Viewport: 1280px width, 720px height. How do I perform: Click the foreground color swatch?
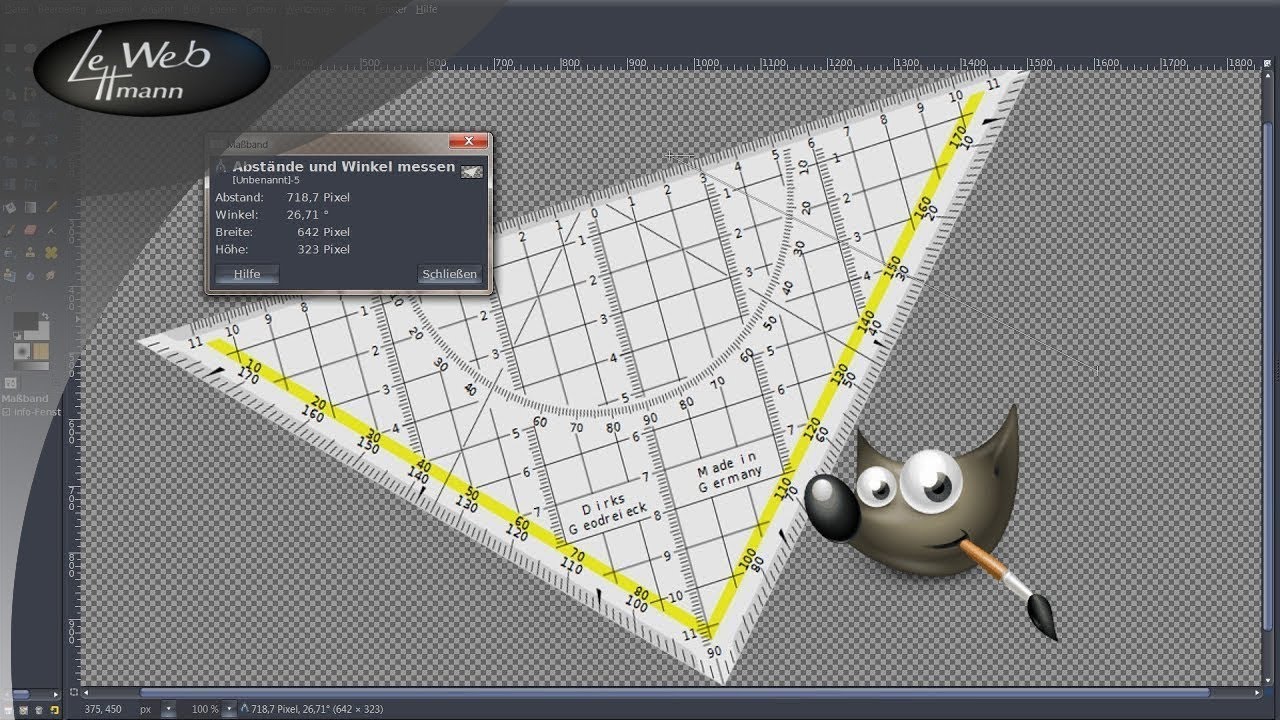coord(25,321)
